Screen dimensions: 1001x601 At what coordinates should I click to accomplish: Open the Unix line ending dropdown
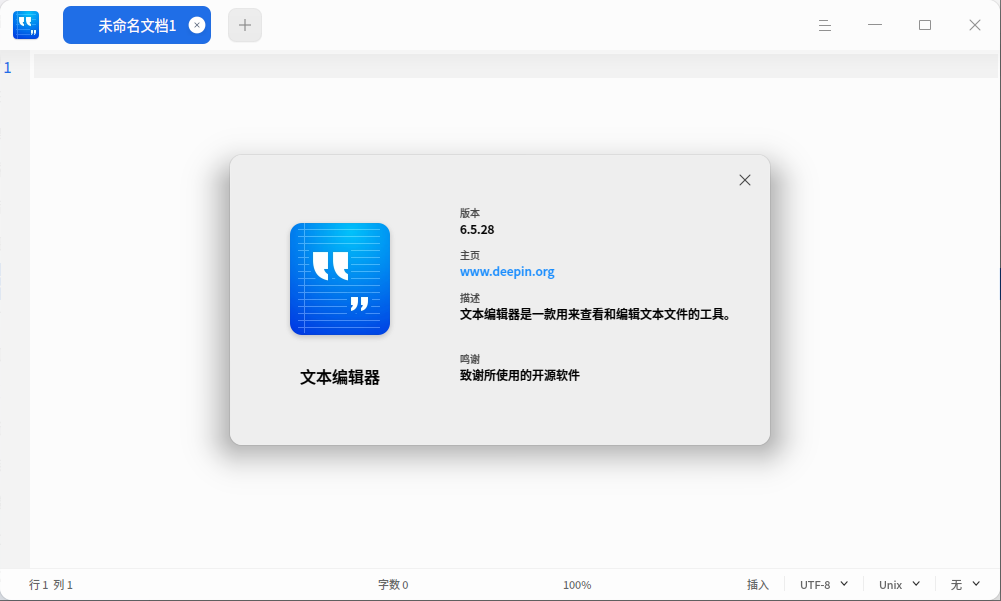[x=899, y=584]
